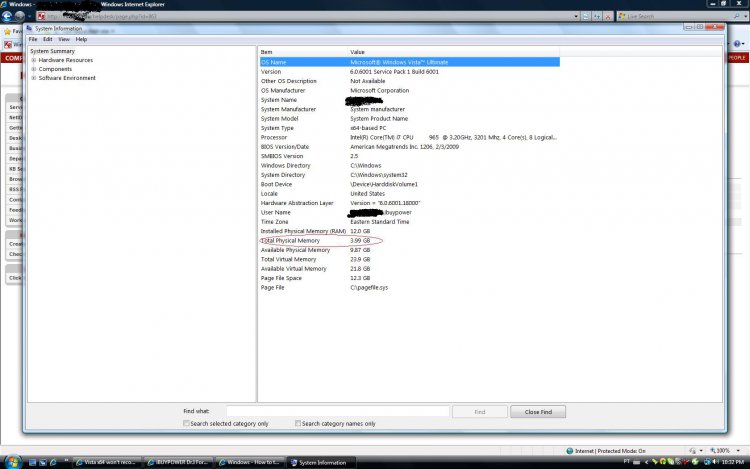Click System Information taskbar button

(x=321, y=462)
